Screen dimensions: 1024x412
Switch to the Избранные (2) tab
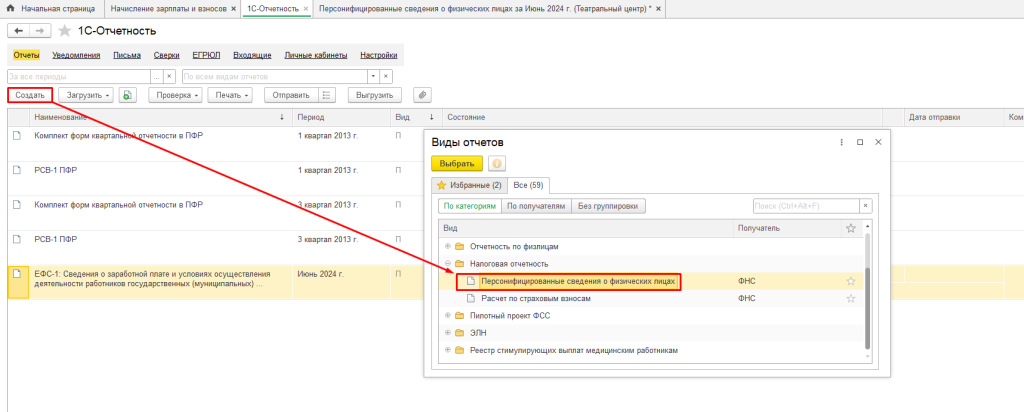tap(468, 185)
